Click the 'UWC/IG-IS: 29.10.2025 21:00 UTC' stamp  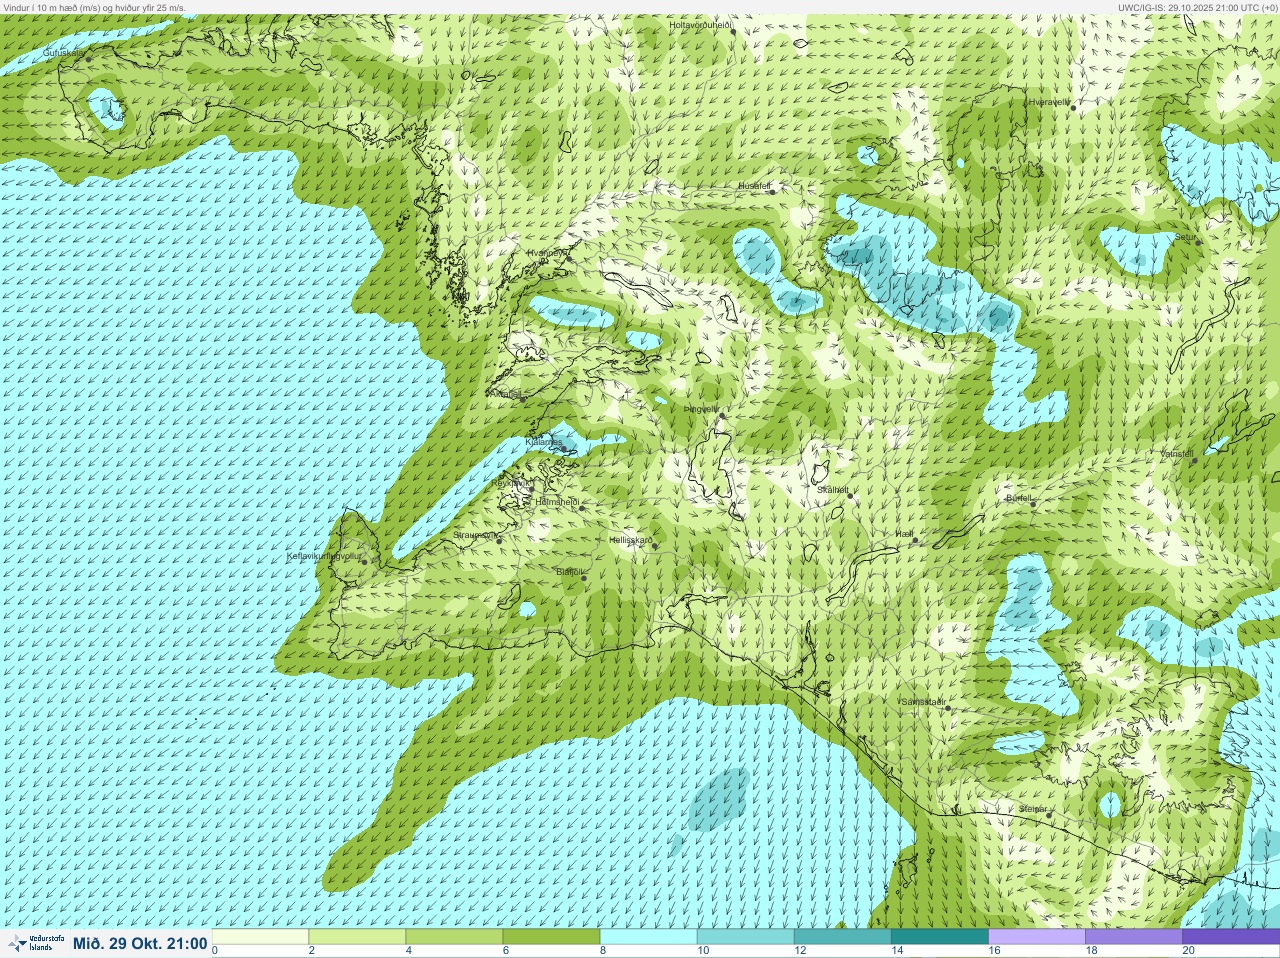[1198, 7]
